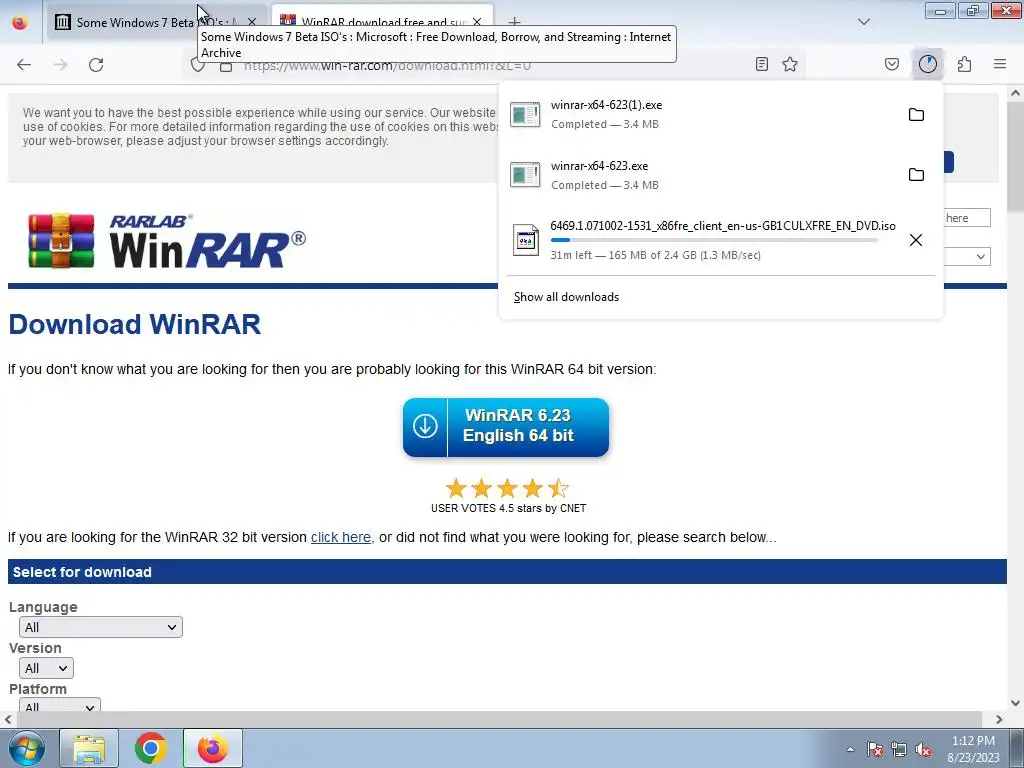1024x768 pixels.
Task: Click the Firefox logo left of the tabs
Action: (x=20, y=22)
